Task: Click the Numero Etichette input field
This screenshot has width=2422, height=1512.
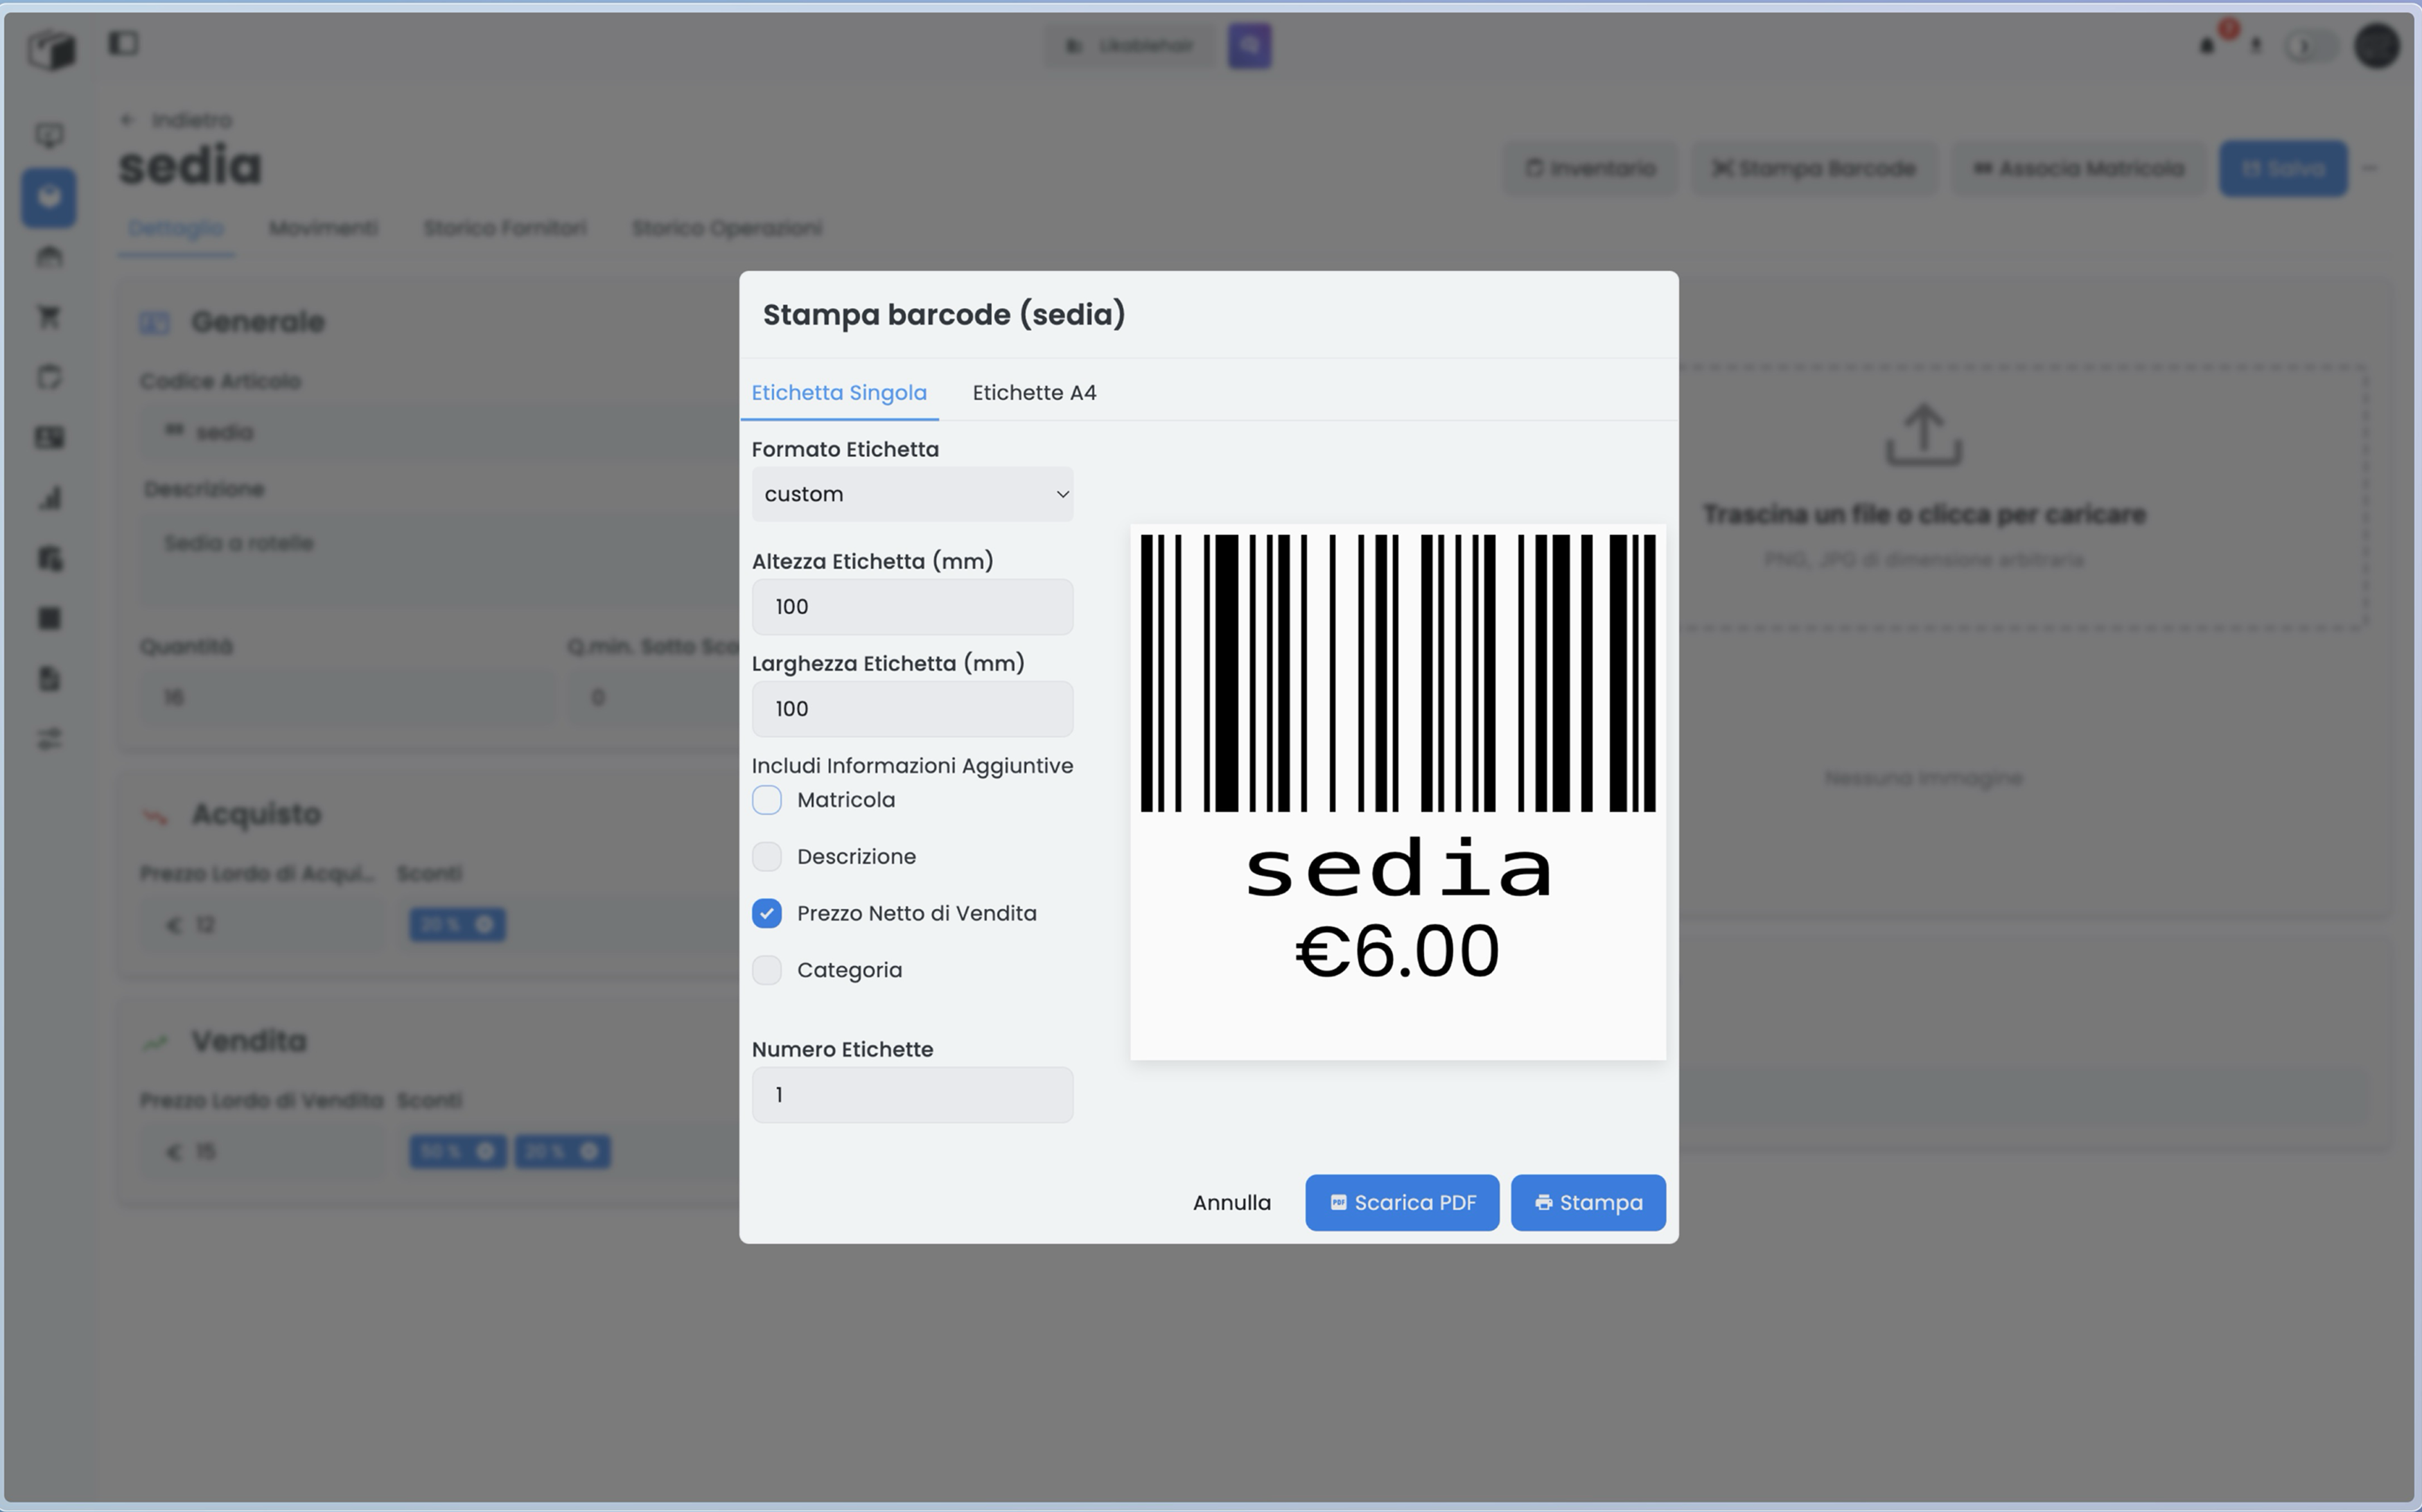Action: click(x=911, y=1094)
